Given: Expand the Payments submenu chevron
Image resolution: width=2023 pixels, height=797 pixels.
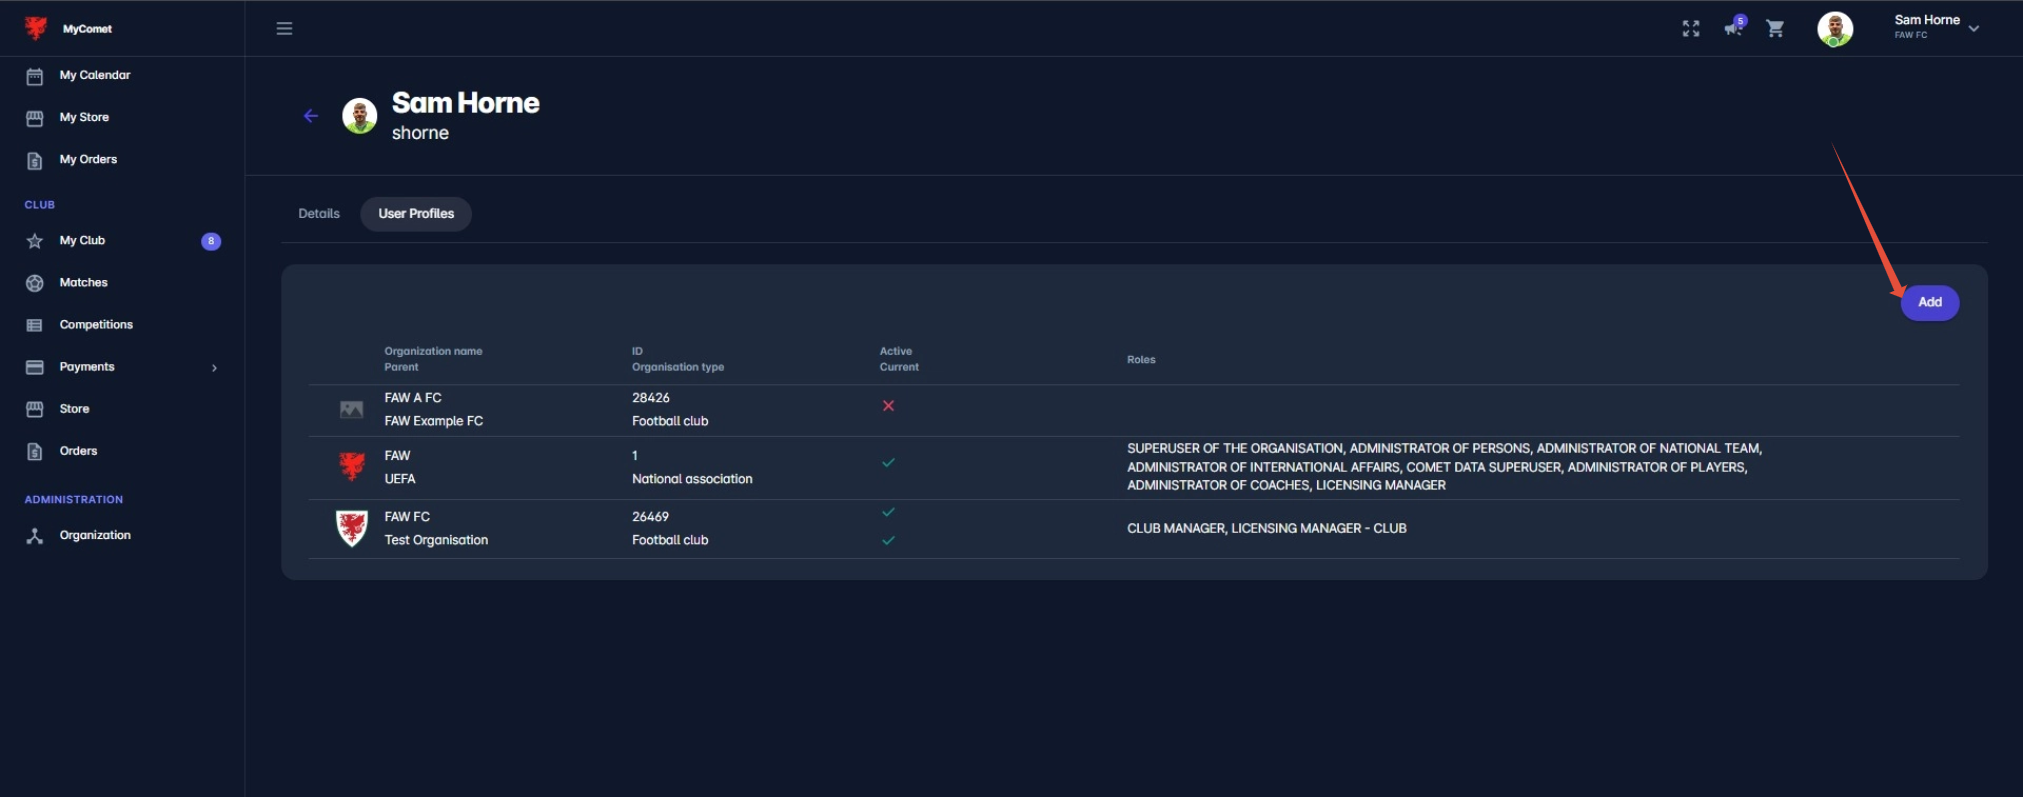Looking at the screenshot, I should click(x=214, y=368).
